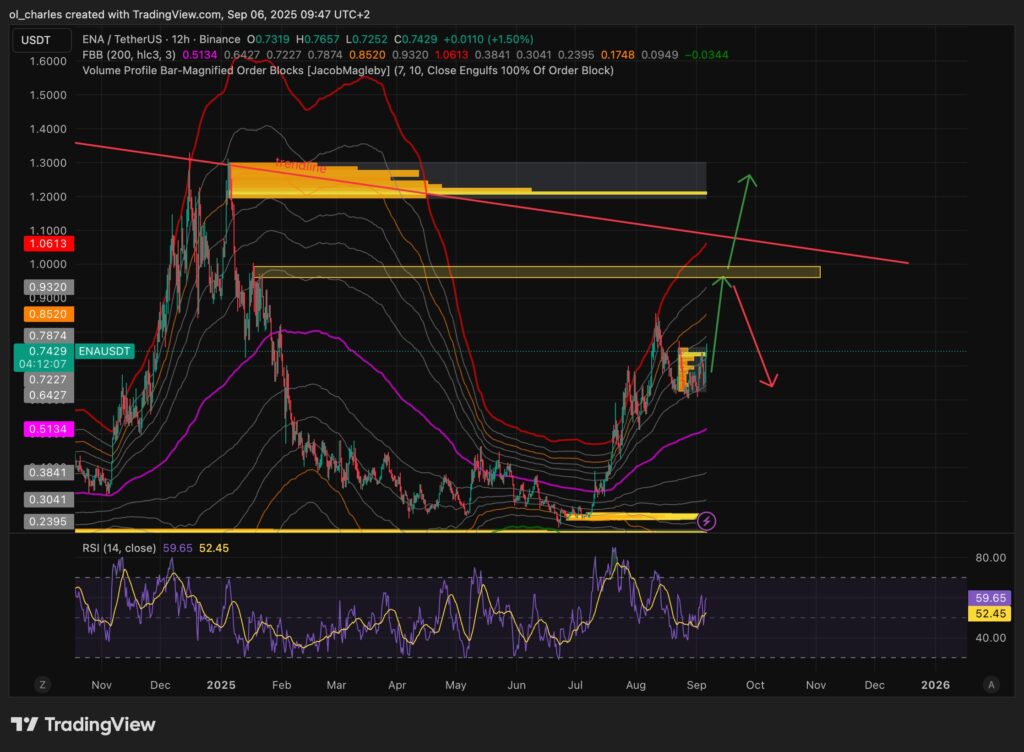Click the red 'trendline' text label
This screenshot has width=1024, height=752.
pos(300,165)
